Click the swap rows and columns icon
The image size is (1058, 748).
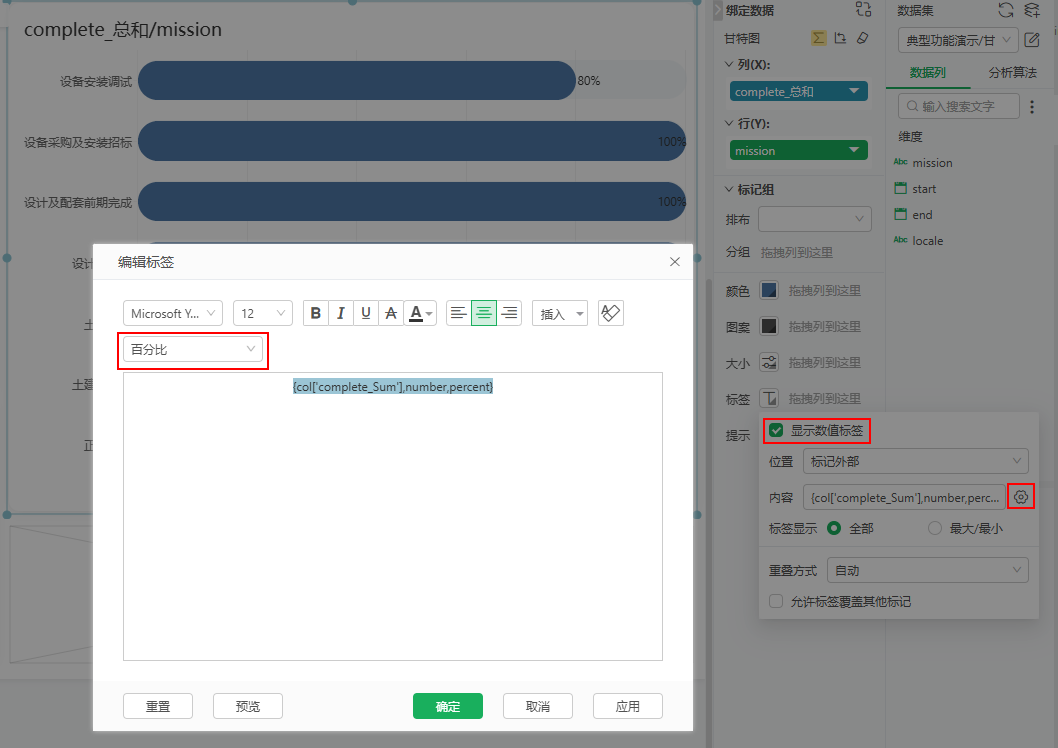864,9
